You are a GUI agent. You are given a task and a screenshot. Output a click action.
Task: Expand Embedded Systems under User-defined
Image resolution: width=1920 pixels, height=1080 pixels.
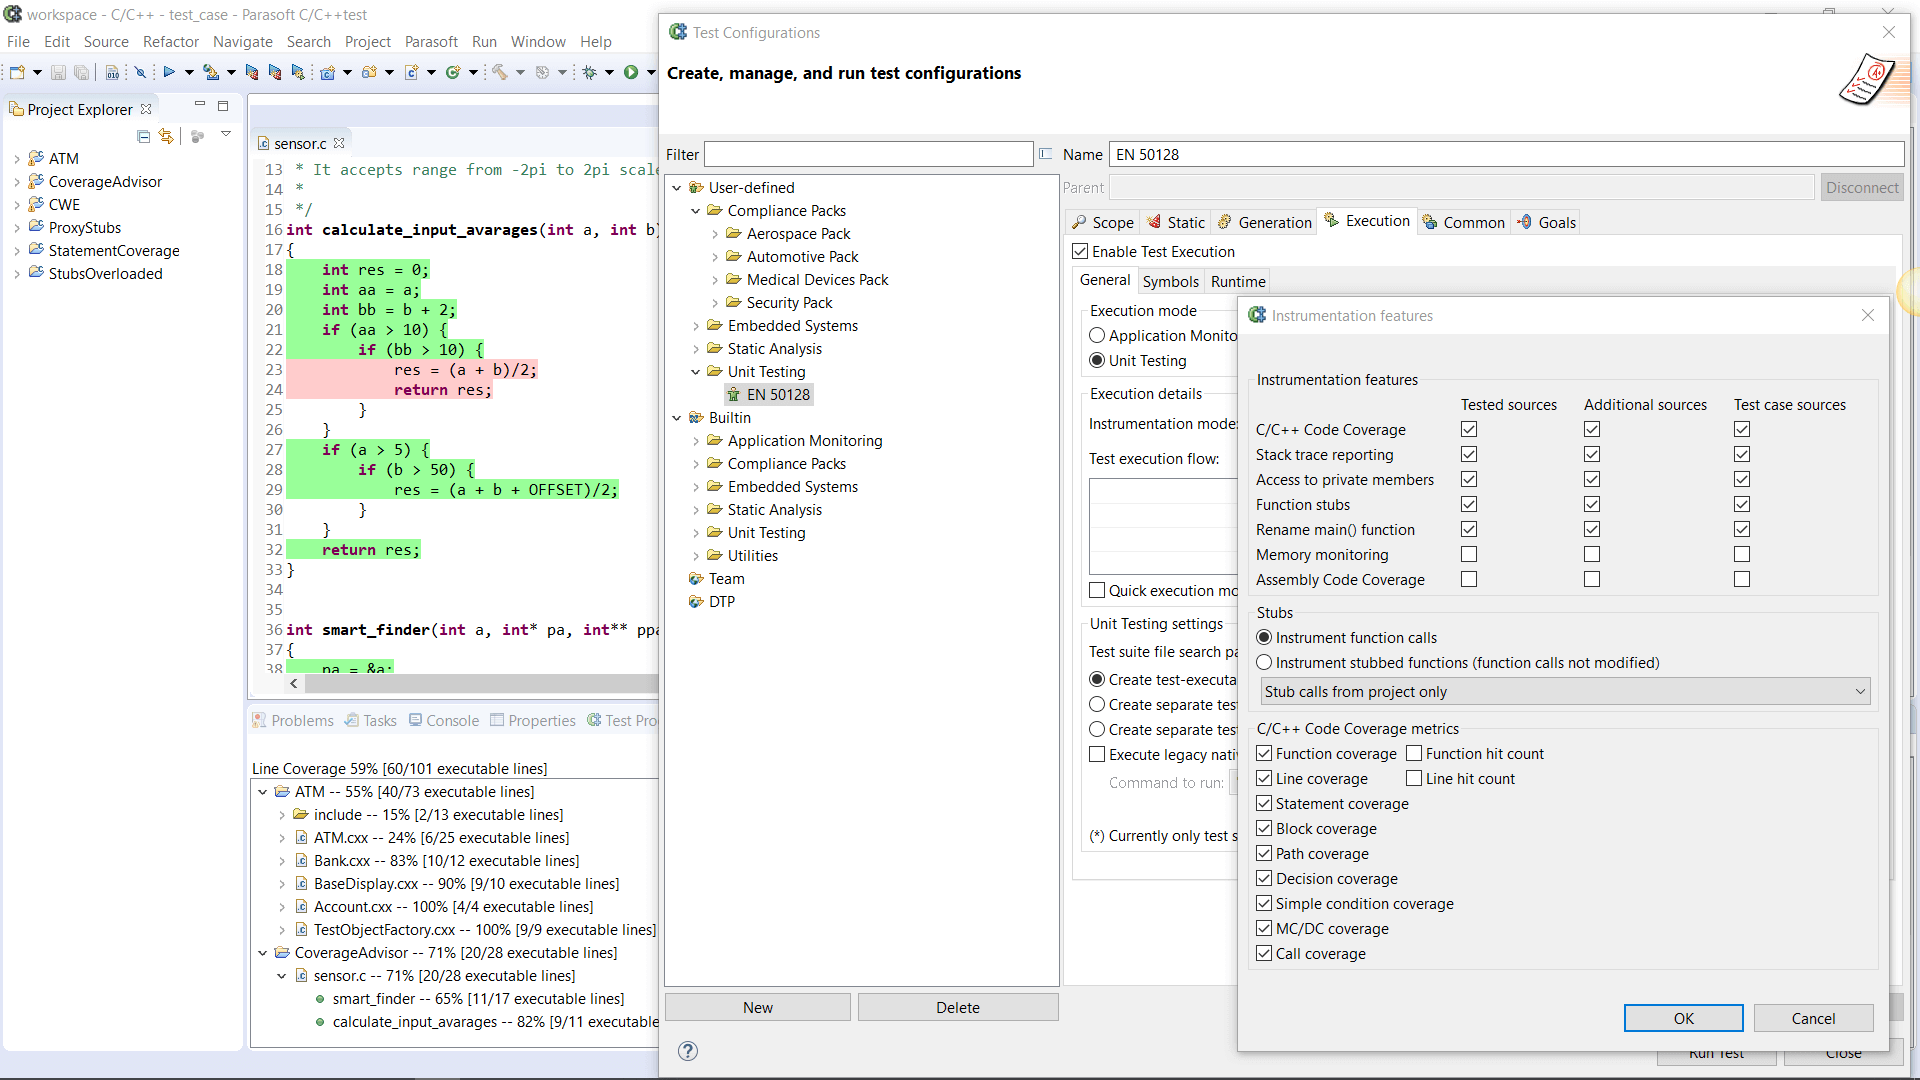(696, 326)
